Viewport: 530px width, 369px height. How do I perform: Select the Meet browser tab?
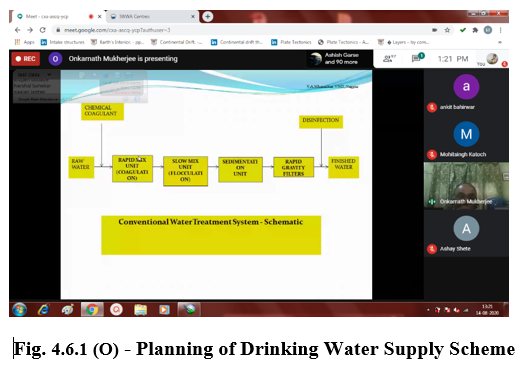point(57,16)
